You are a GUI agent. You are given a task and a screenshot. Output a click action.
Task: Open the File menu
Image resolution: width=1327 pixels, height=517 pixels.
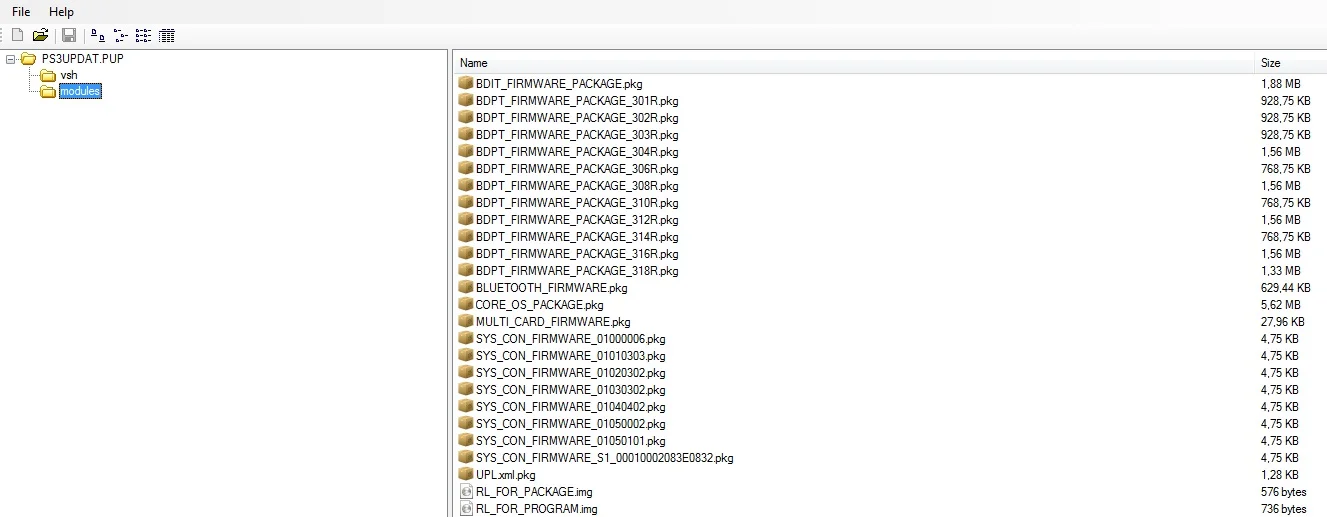point(21,12)
